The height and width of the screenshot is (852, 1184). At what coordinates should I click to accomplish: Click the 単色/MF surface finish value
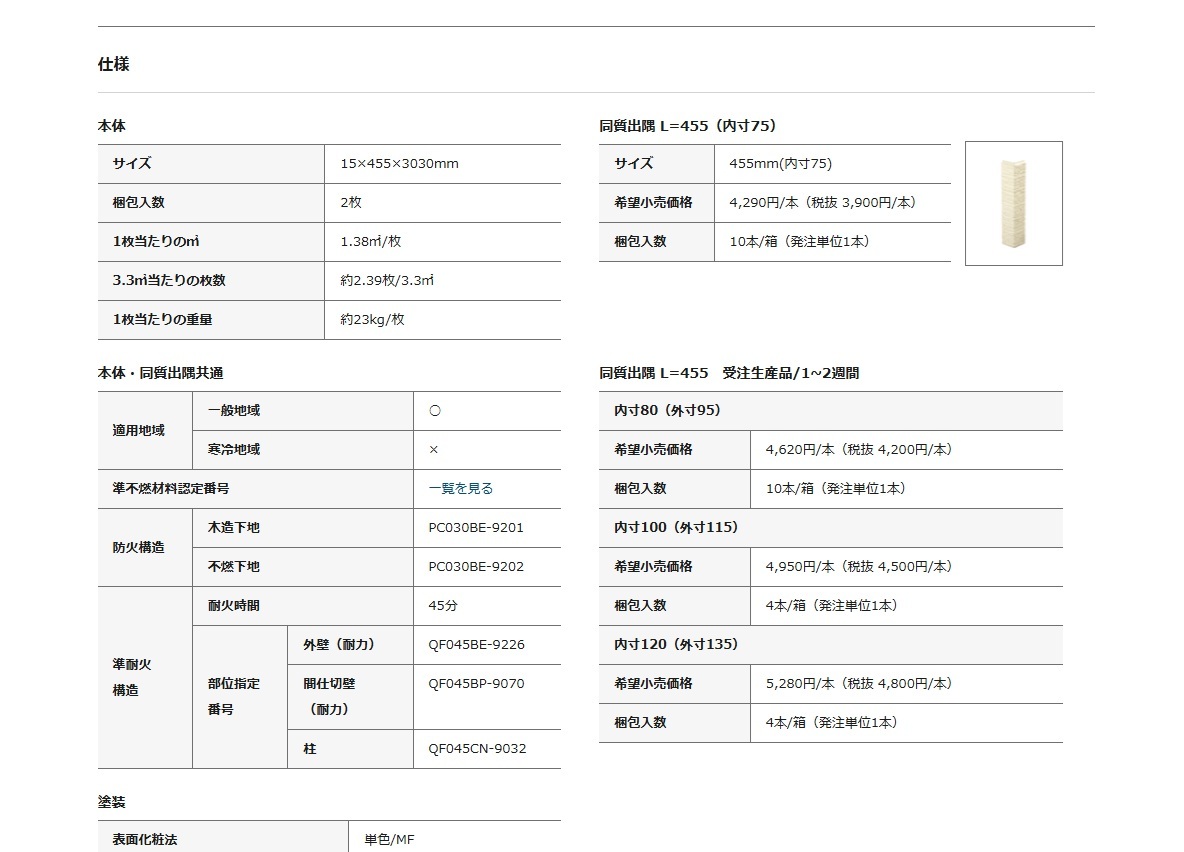(x=389, y=840)
